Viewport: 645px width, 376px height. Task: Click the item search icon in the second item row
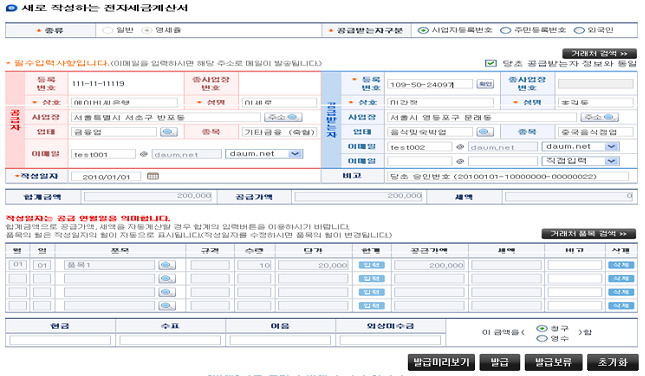point(167,279)
